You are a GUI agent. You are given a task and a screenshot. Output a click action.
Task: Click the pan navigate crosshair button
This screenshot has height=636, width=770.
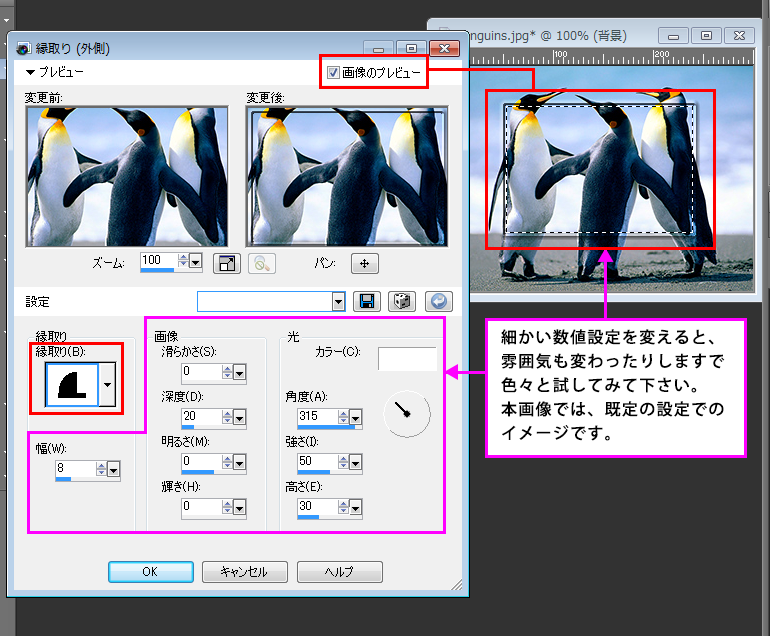tap(364, 263)
